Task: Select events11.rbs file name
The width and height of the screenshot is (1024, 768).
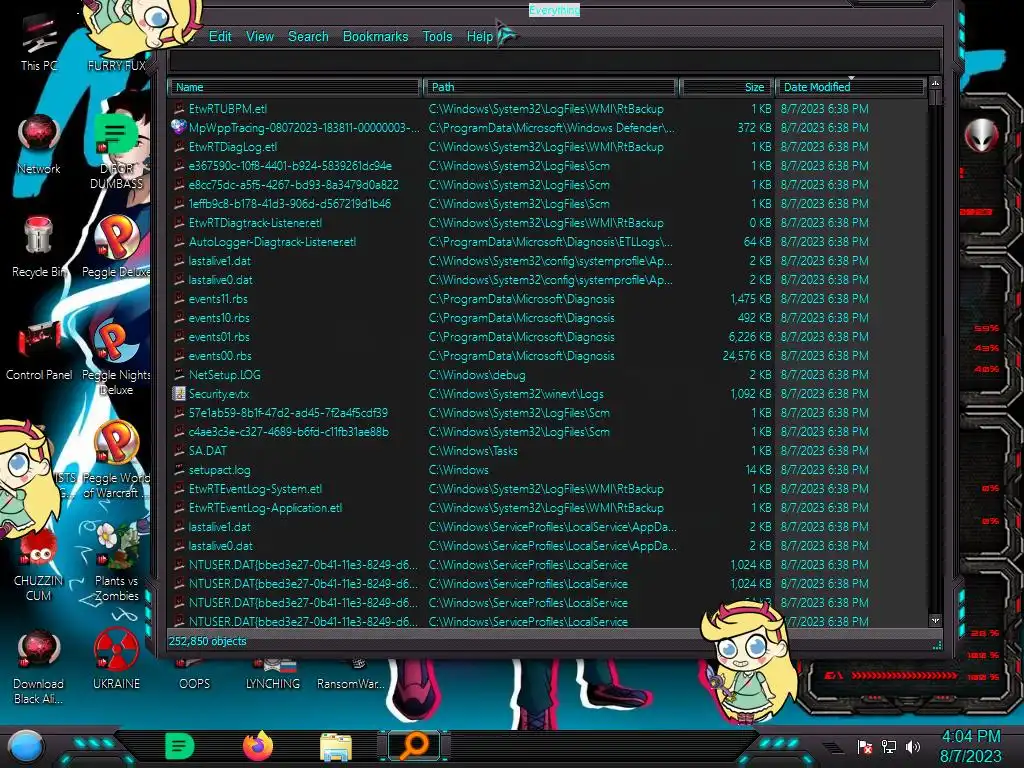Action: (218, 299)
